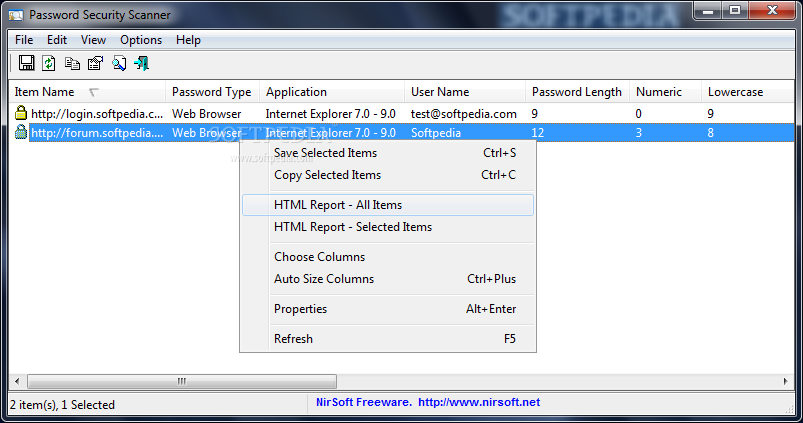The image size is (803, 423).
Task: Click the test@softpedia.com user name cell
Action: 463,114
